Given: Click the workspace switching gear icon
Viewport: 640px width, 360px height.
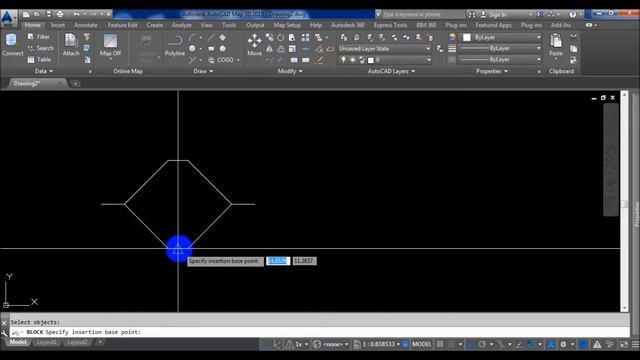Looking at the screenshot, I should (563, 344).
